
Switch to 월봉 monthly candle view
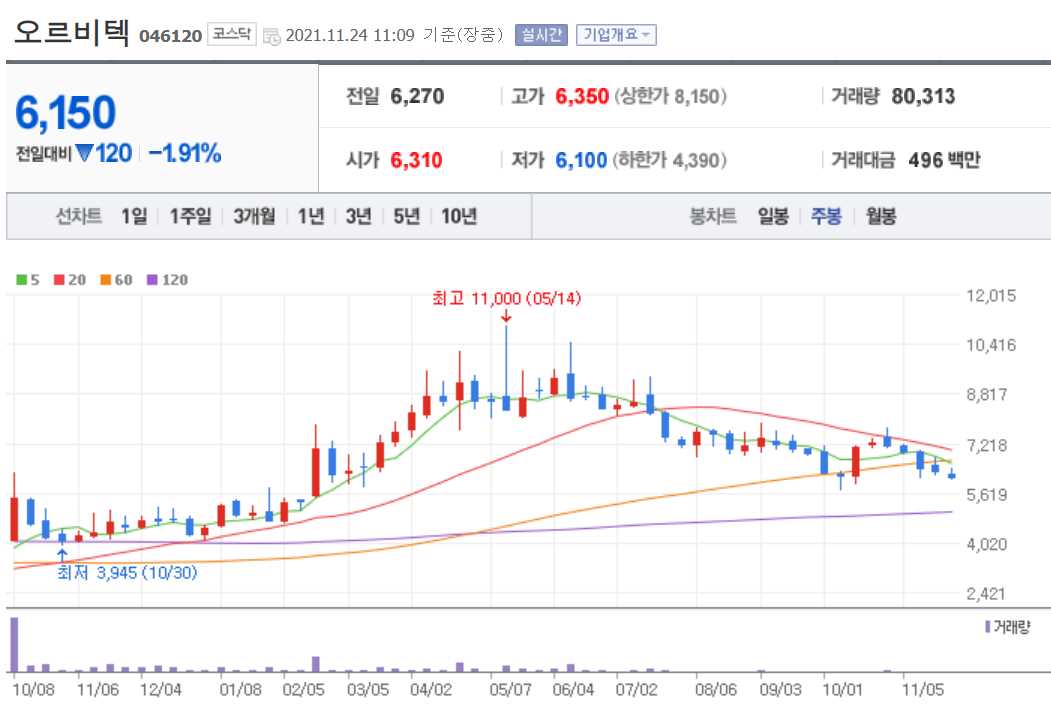[x=880, y=215]
